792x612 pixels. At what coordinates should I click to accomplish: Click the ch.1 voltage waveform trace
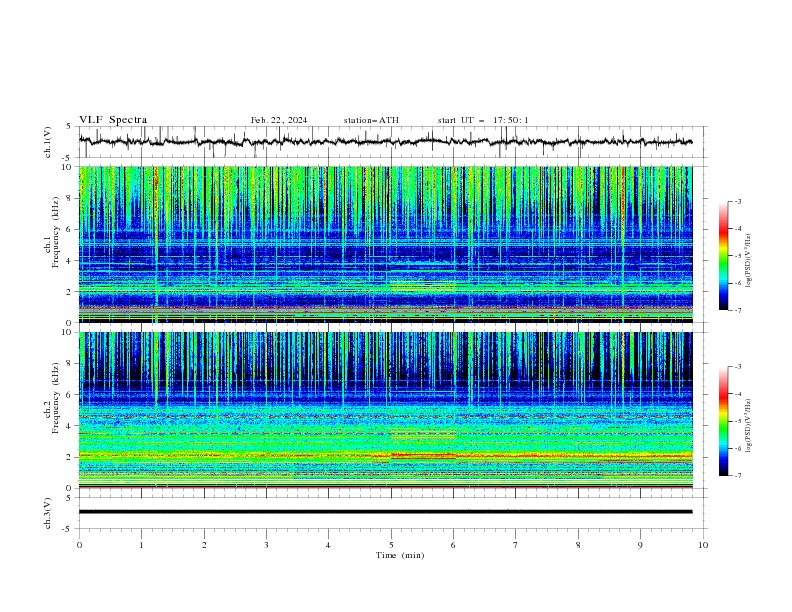point(385,142)
